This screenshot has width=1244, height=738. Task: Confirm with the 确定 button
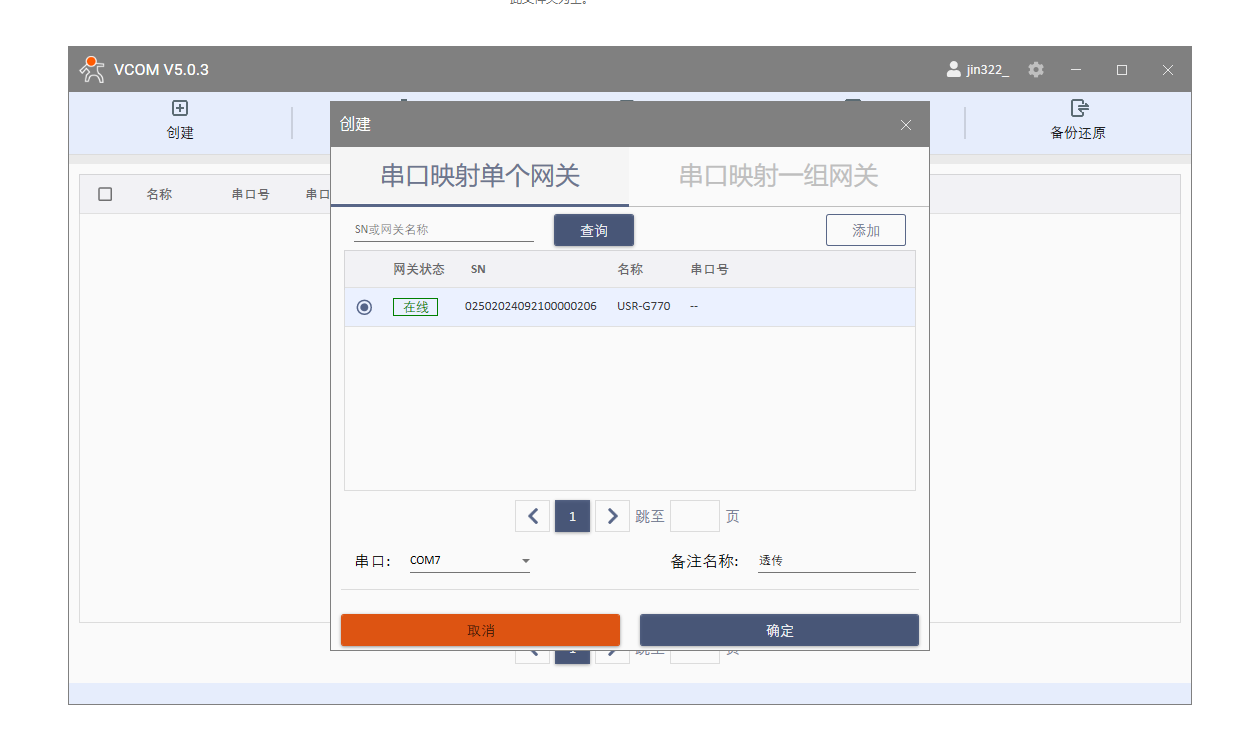779,630
